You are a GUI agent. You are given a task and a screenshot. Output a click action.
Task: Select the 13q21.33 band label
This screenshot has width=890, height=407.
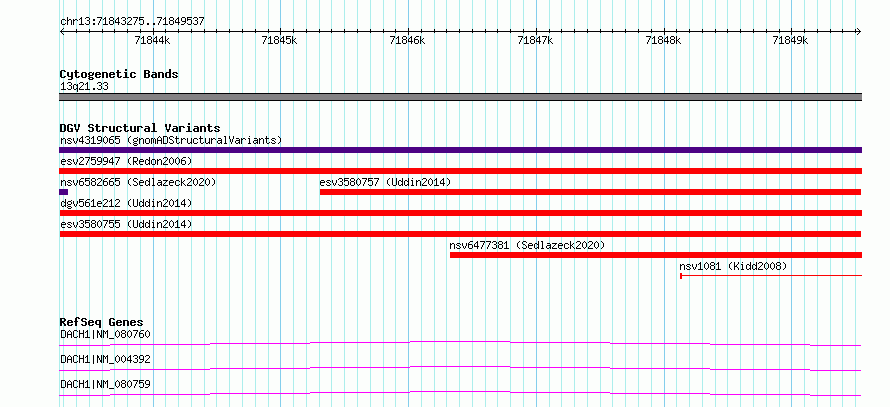tap(84, 87)
